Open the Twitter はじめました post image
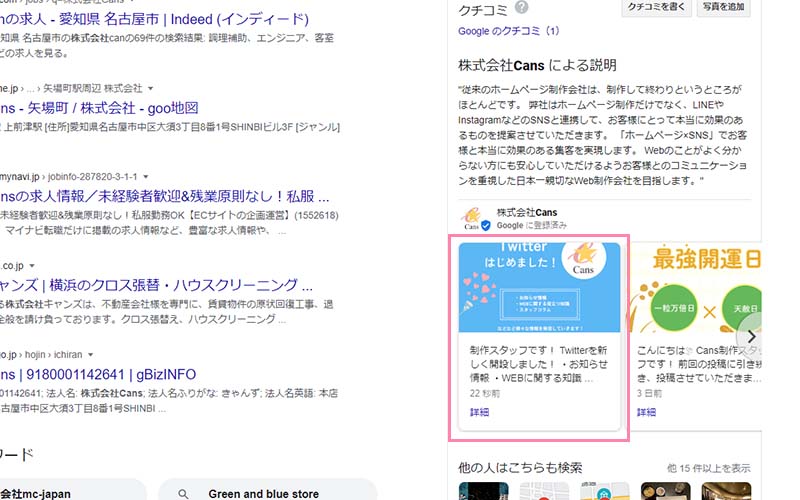 coord(539,287)
